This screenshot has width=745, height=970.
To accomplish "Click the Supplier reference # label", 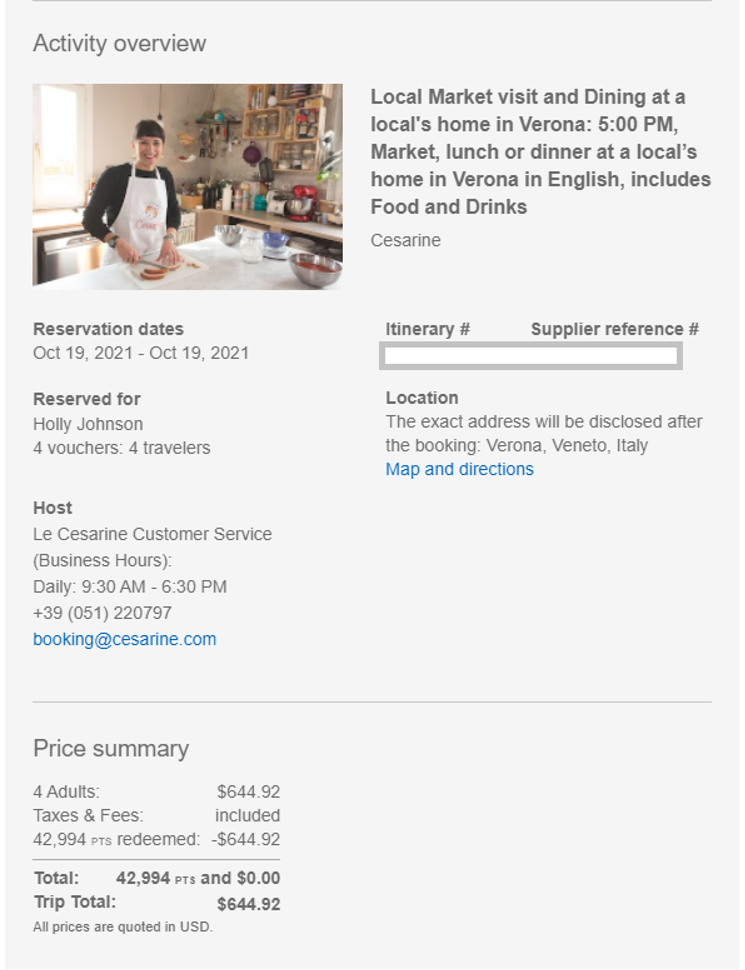I will [x=614, y=329].
